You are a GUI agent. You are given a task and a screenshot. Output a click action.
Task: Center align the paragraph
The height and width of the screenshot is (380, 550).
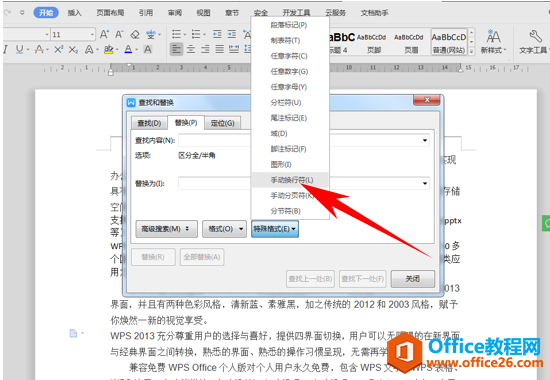[x=191, y=49]
